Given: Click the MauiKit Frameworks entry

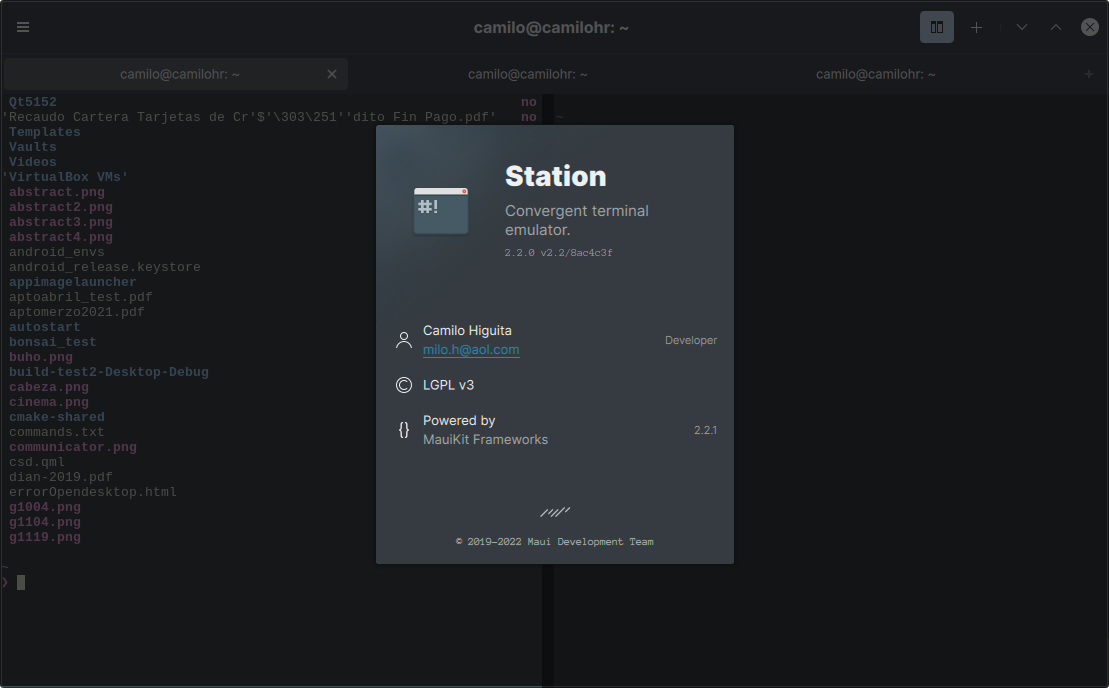Looking at the screenshot, I should point(485,440).
